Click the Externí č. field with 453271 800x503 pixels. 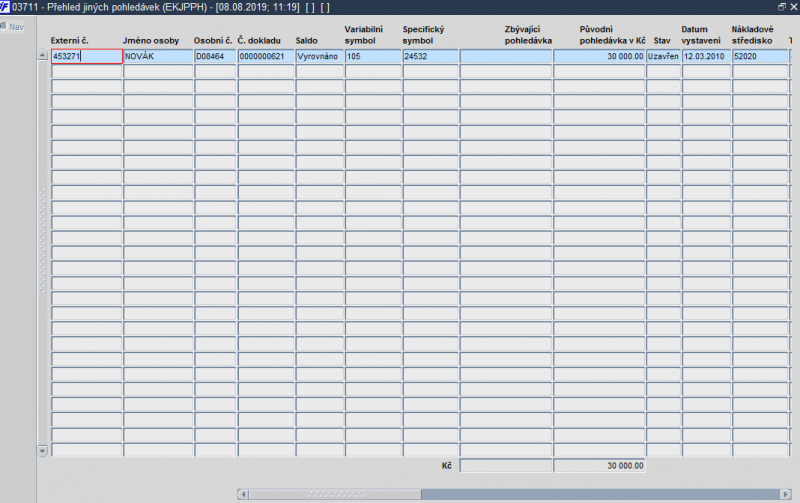[x=87, y=56]
